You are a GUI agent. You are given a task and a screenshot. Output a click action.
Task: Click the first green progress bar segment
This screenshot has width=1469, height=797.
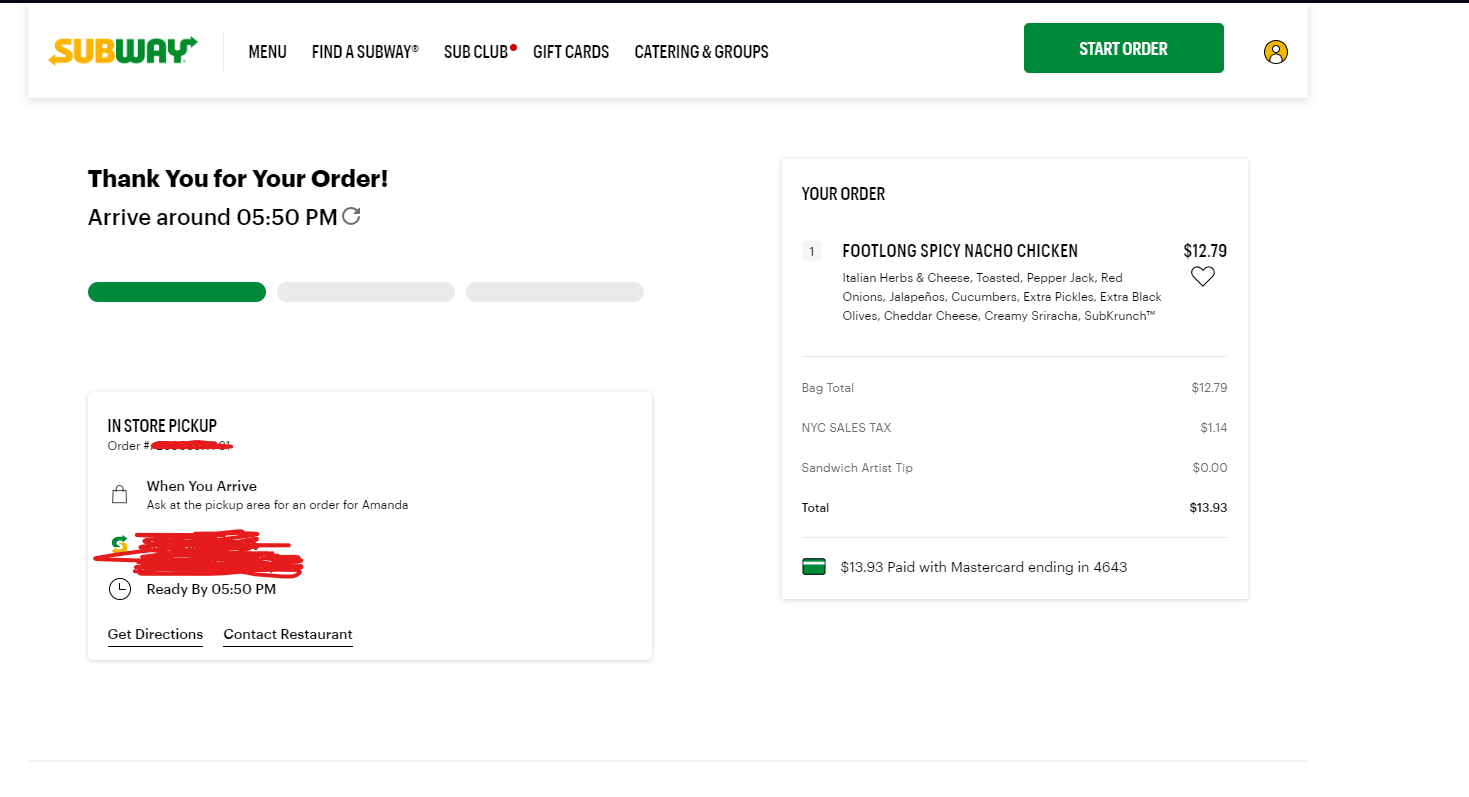(177, 292)
